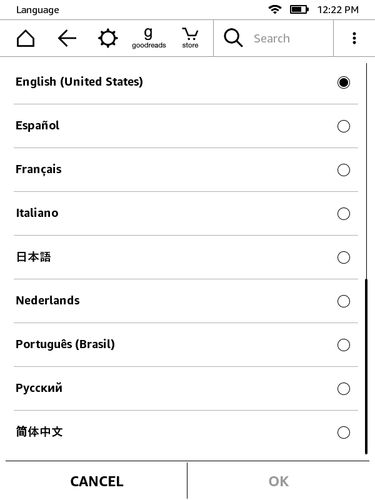
Task: Open settings gear icon in toolbar
Action: tap(108, 38)
